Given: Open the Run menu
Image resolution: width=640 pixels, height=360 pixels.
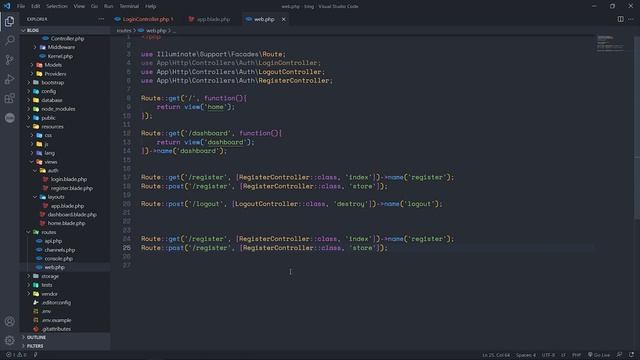Looking at the screenshot, I should point(109,6).
